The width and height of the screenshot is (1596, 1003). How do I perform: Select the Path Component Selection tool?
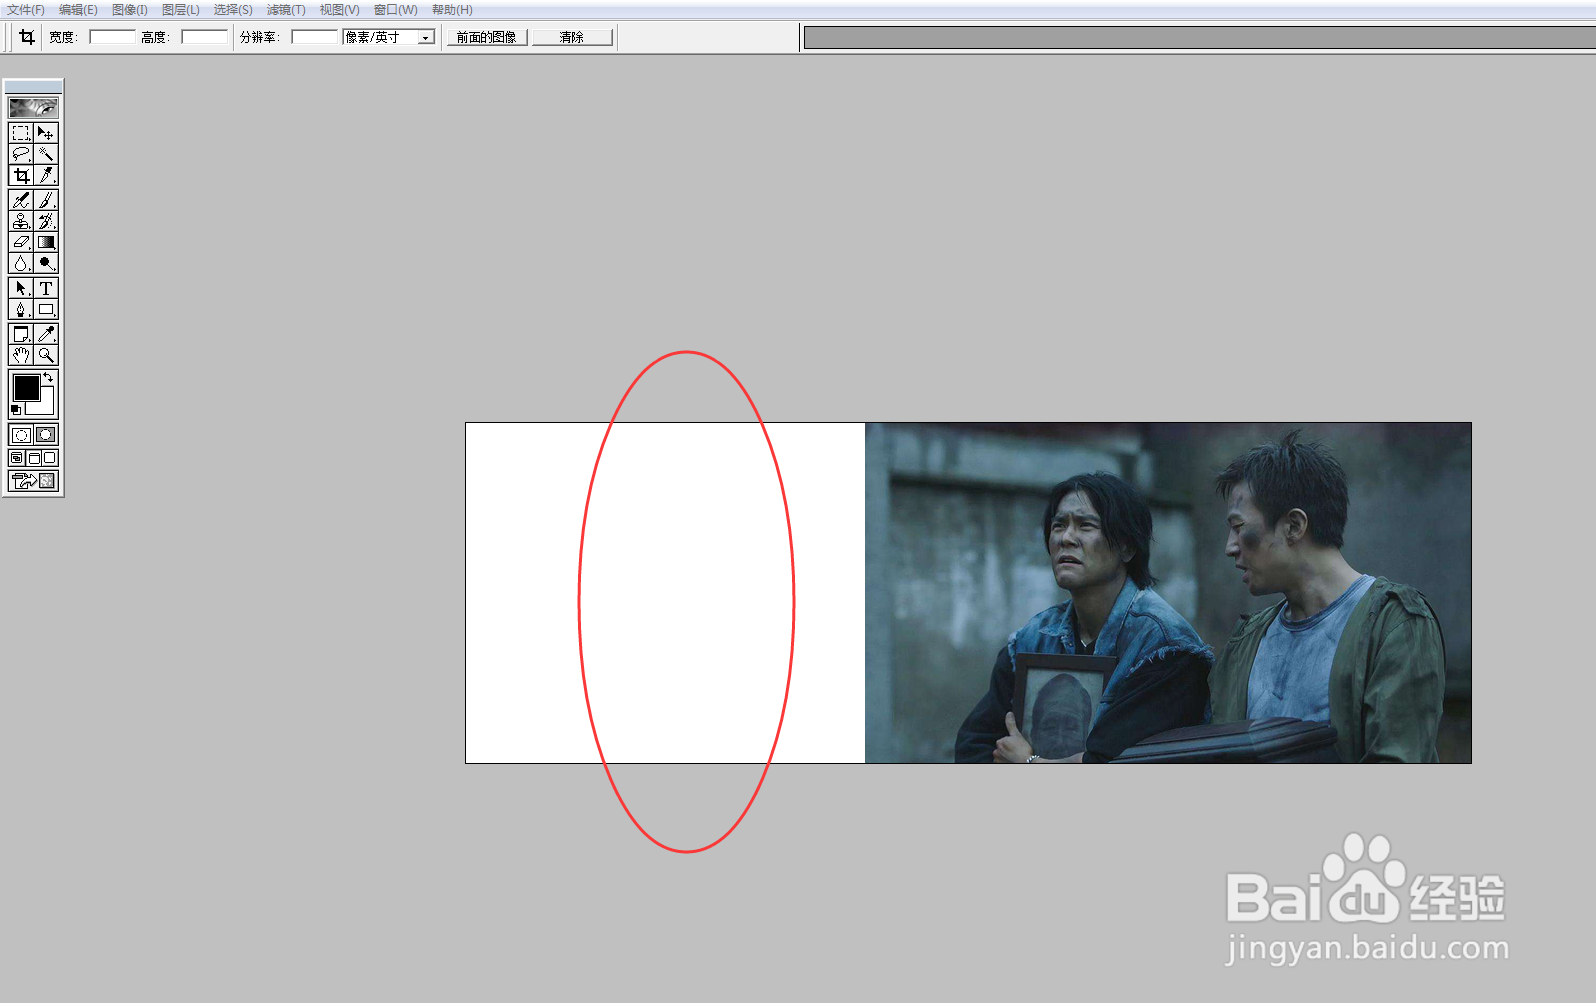coord(21,288)
